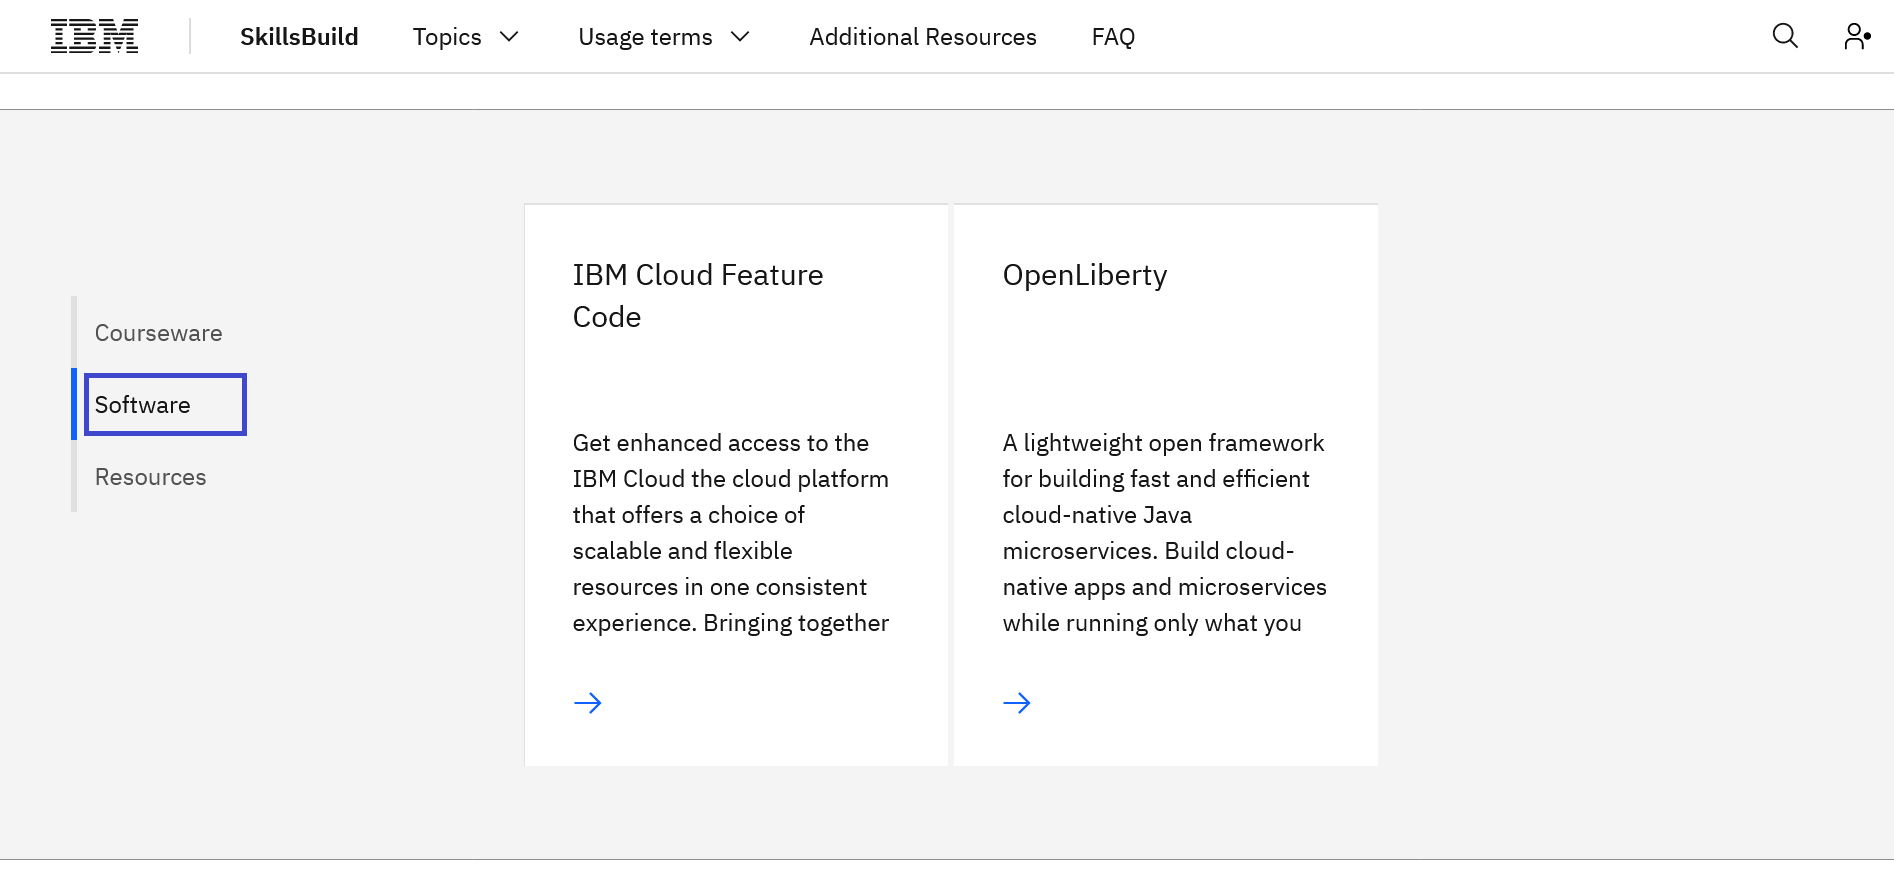The image size is (1894, 892).
Task: Open the FAQ page
Action: (x=1113, y=37)
